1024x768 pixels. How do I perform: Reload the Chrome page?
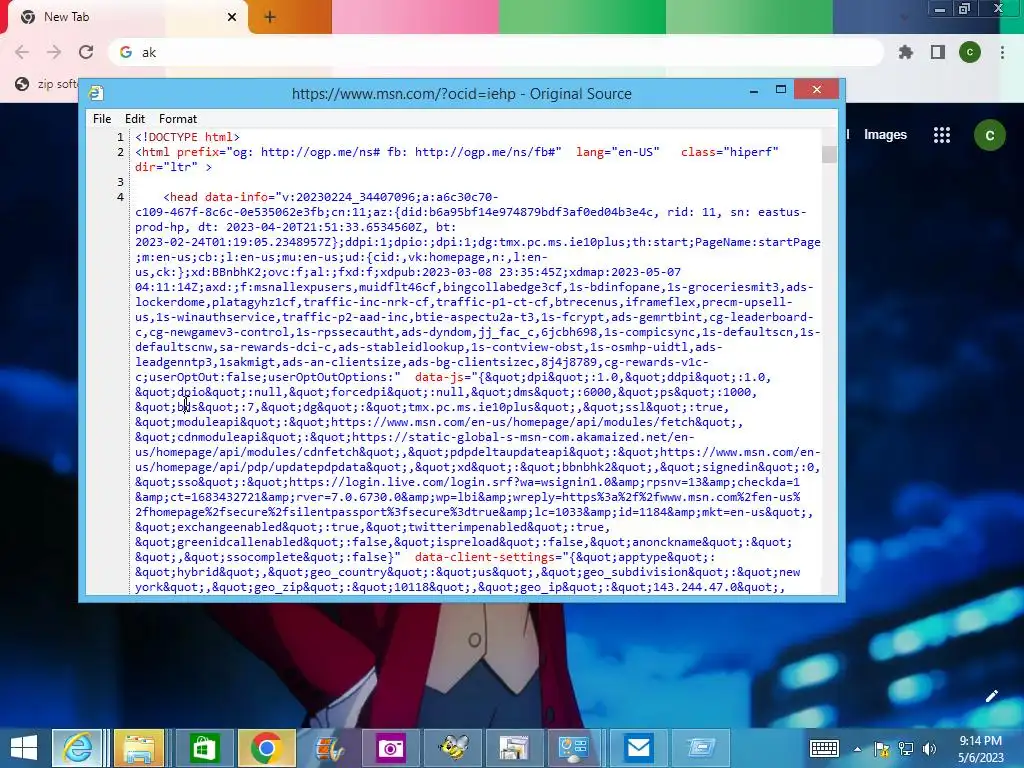pyautogui.click(x=86, y=52)
